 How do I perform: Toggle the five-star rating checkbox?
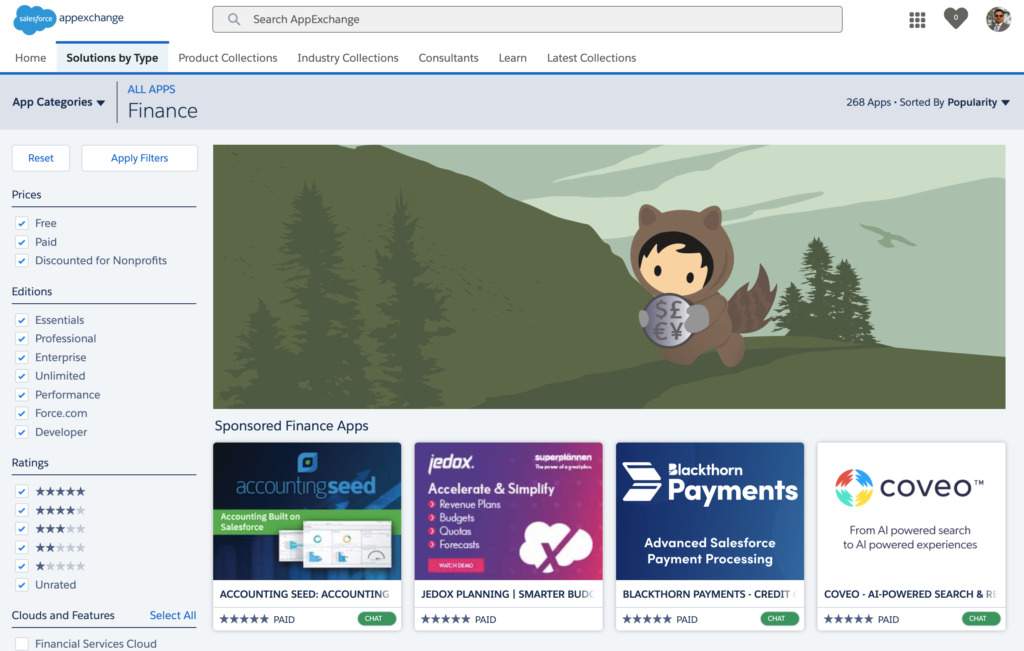point(22,492)
